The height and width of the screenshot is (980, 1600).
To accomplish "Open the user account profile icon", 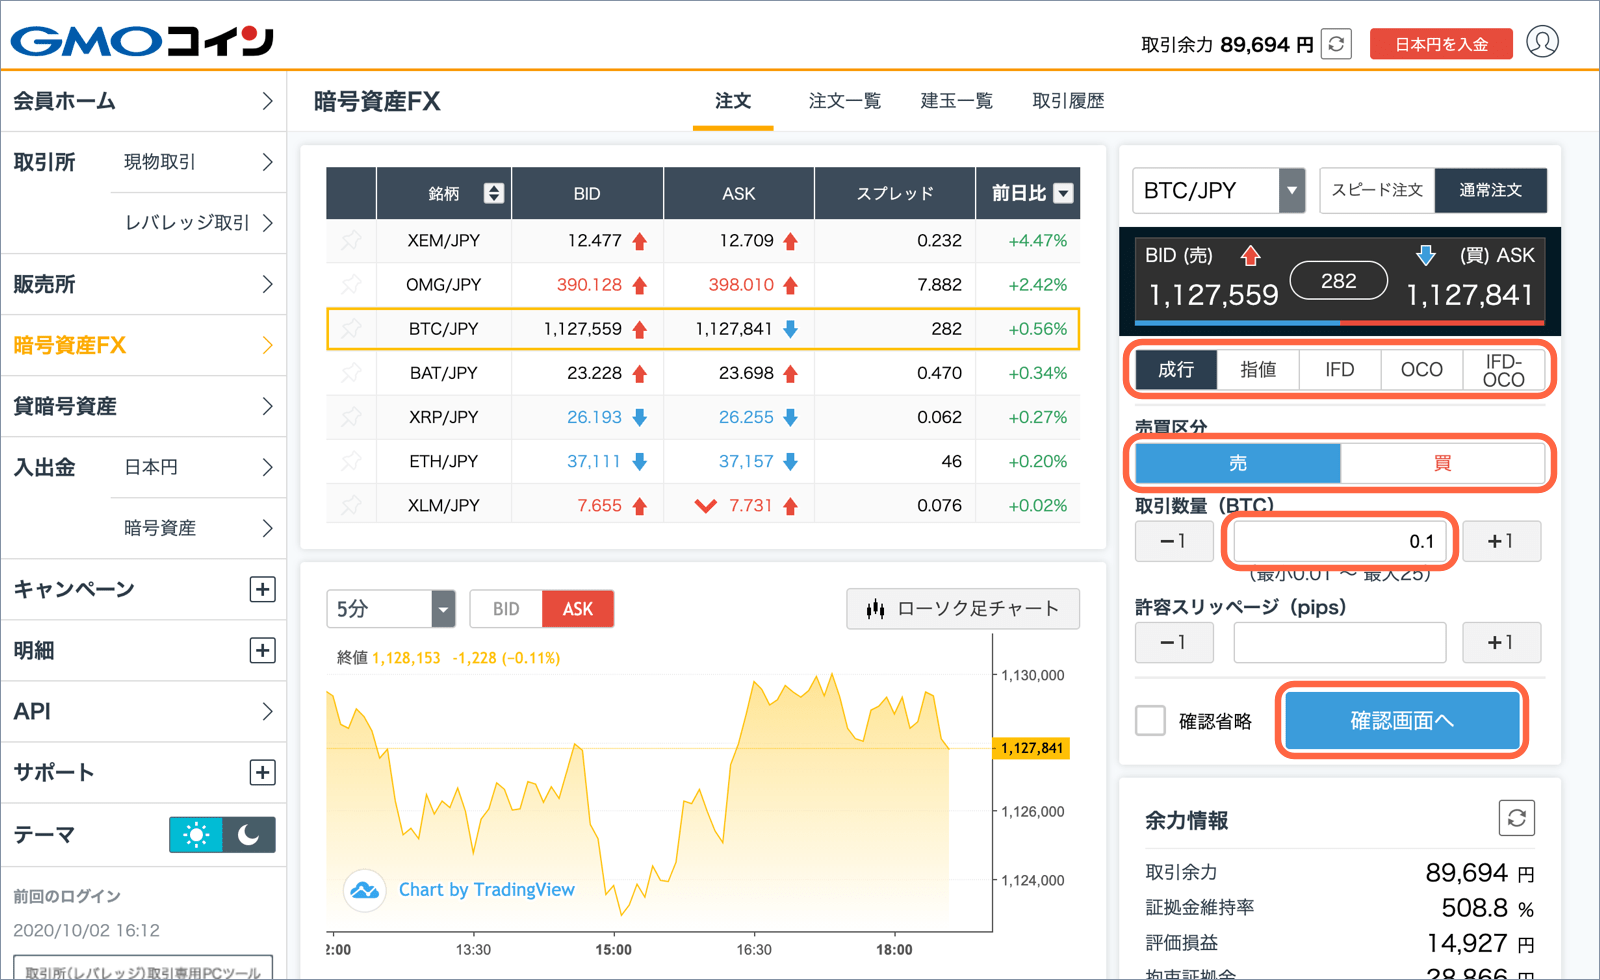I will click(x=1542, y=42).
